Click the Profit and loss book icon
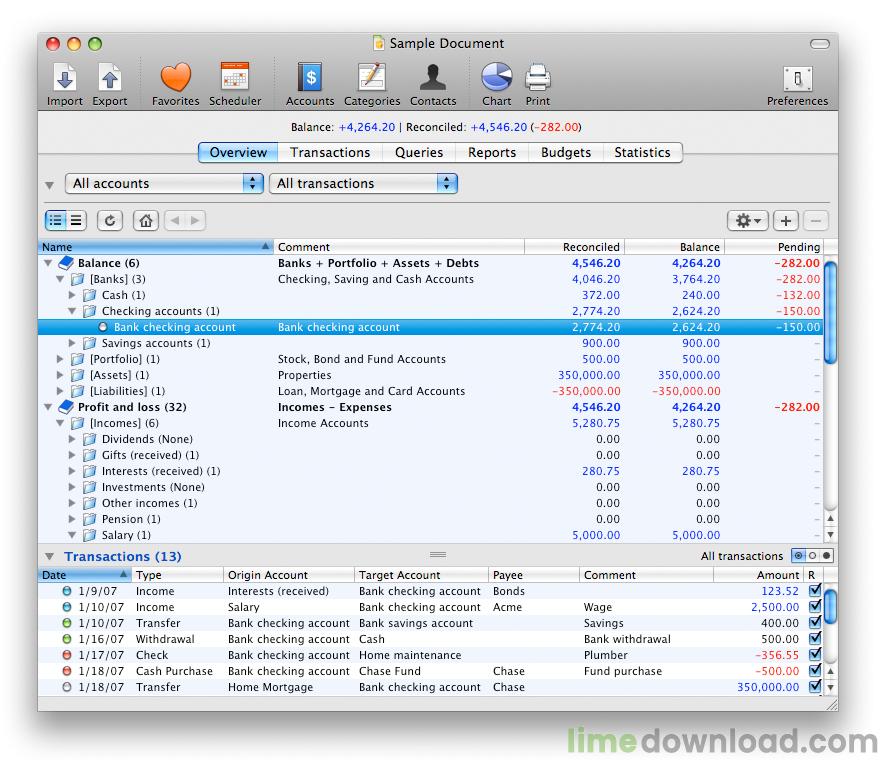The height and width of the screenshot is (772, 885). 66,407
